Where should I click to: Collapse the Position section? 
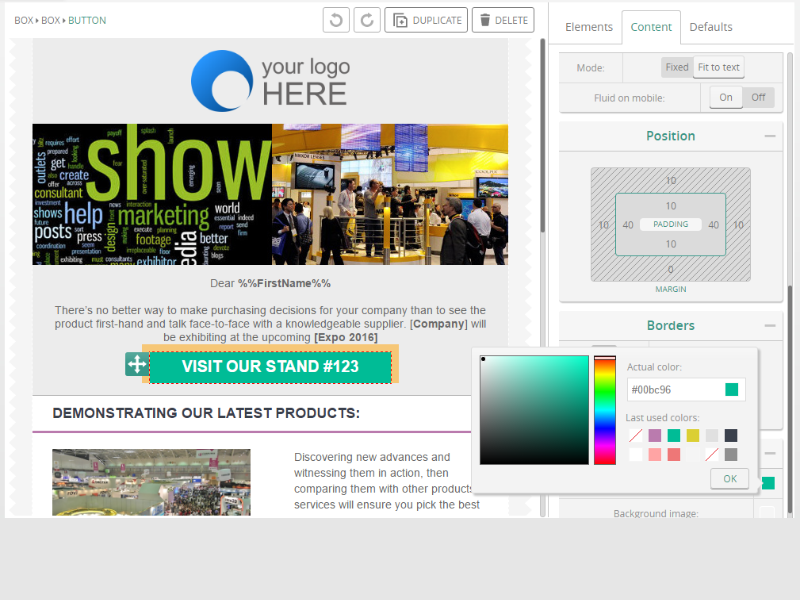pyautogui.click(x=770, y=136)
